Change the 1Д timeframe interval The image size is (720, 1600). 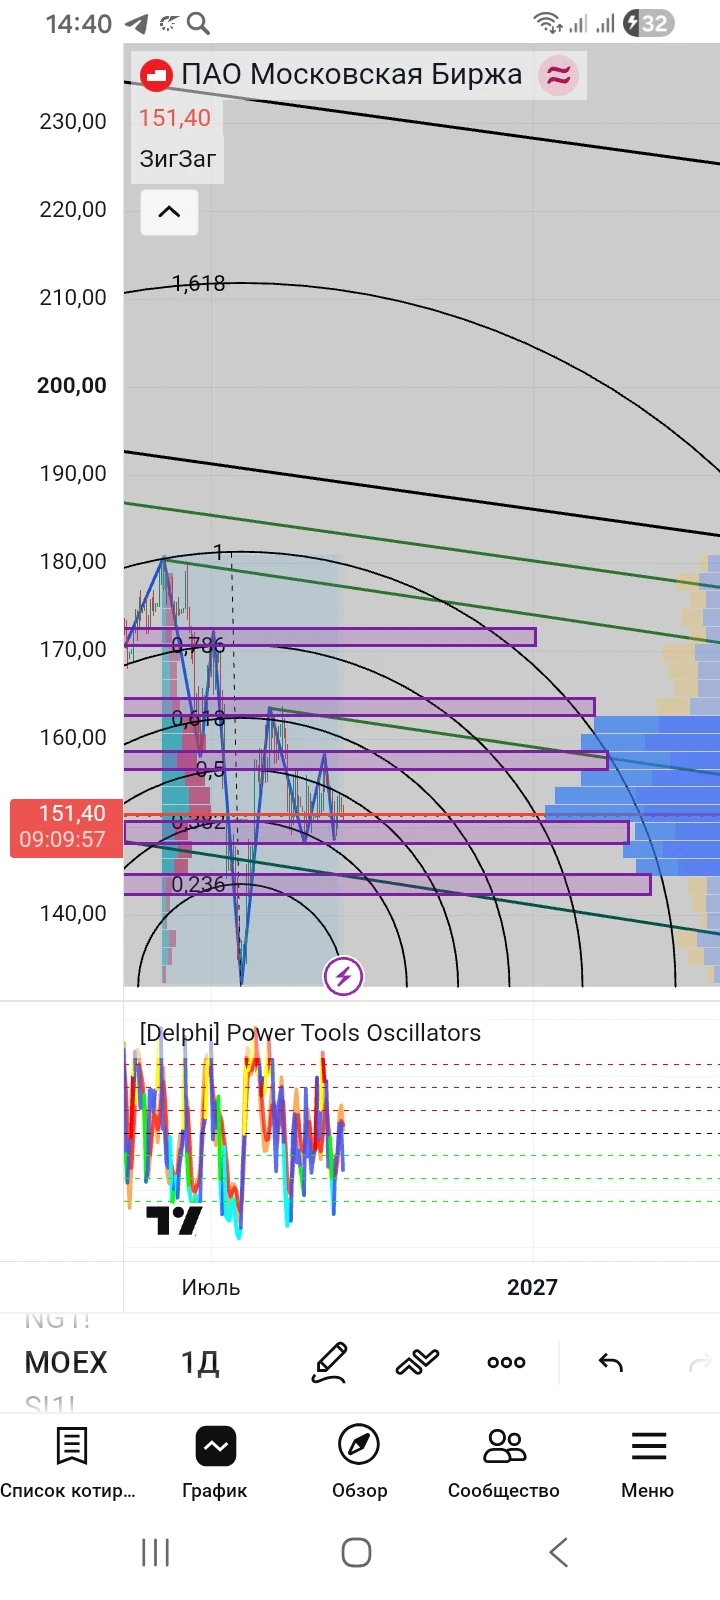click(x=200, y=1362)
